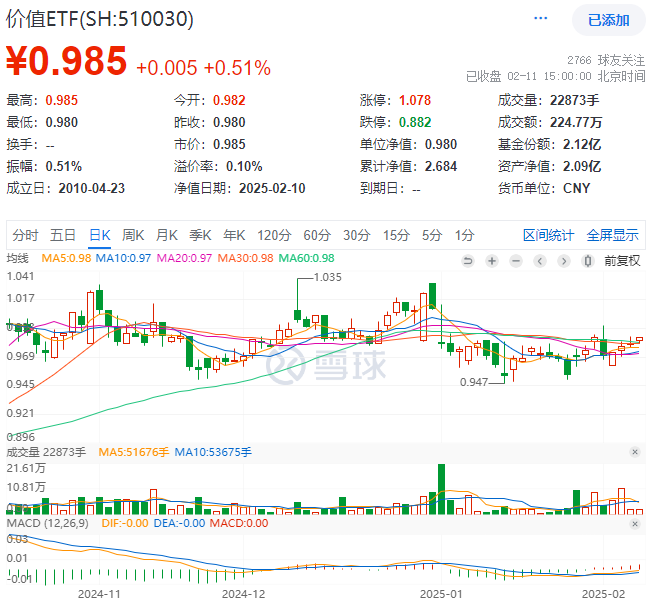The height and width of the screenshot is (608, 659).
Task: Click the 已添加 watchlist button
Action: click(x=608, y=20)
